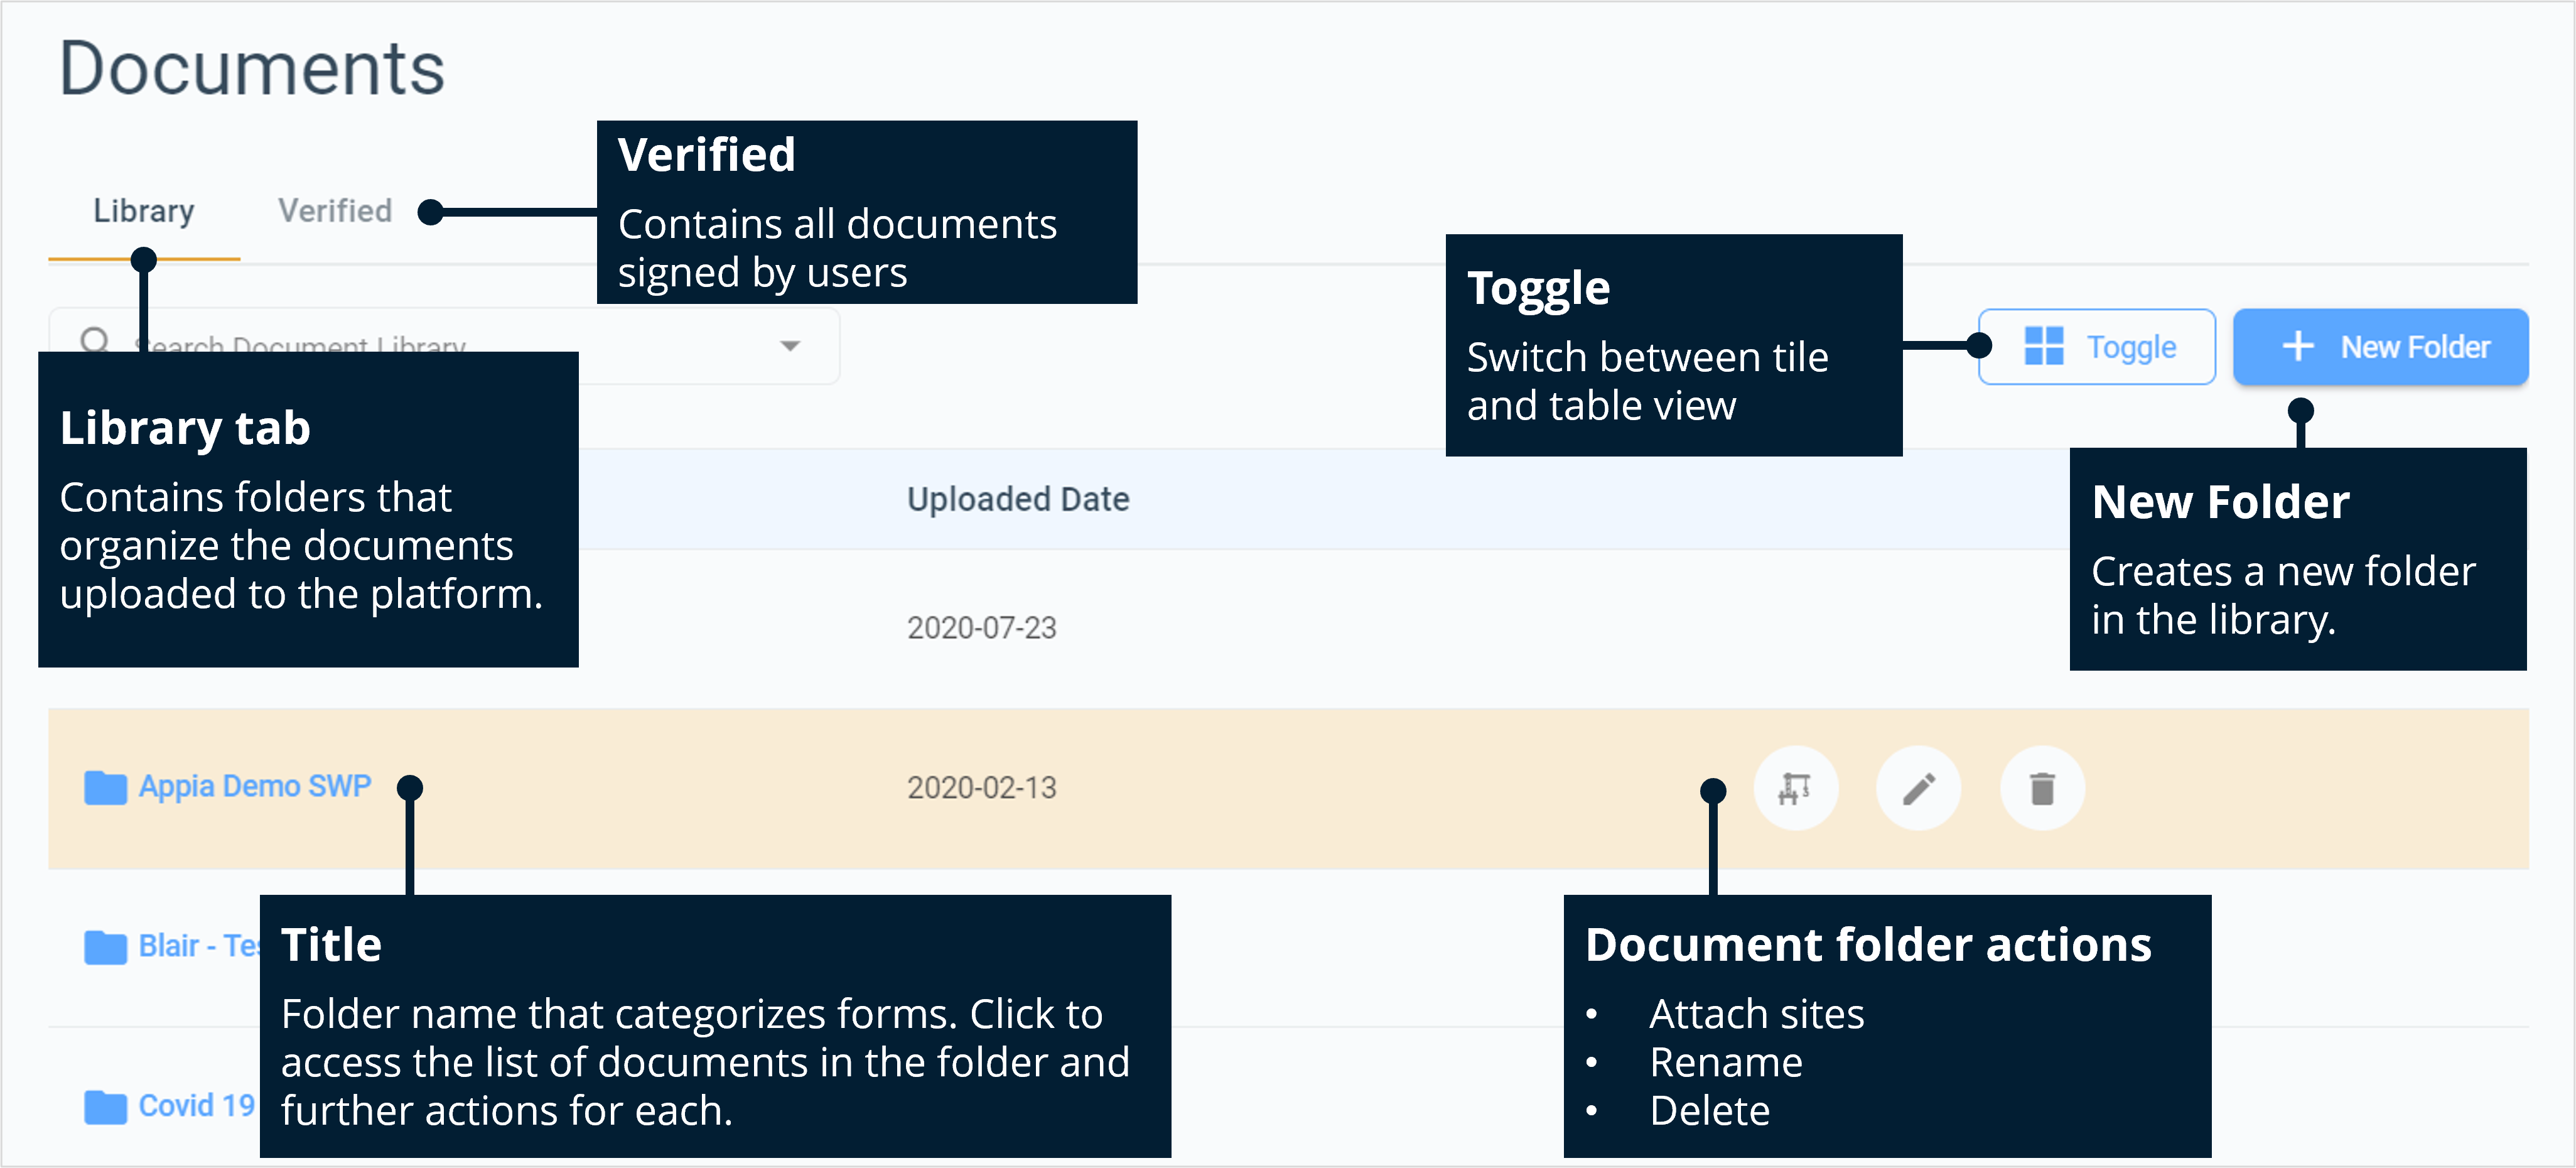
Task: Switch to the Verified tab
Action: pyautogui.click(x=334, y=210)
